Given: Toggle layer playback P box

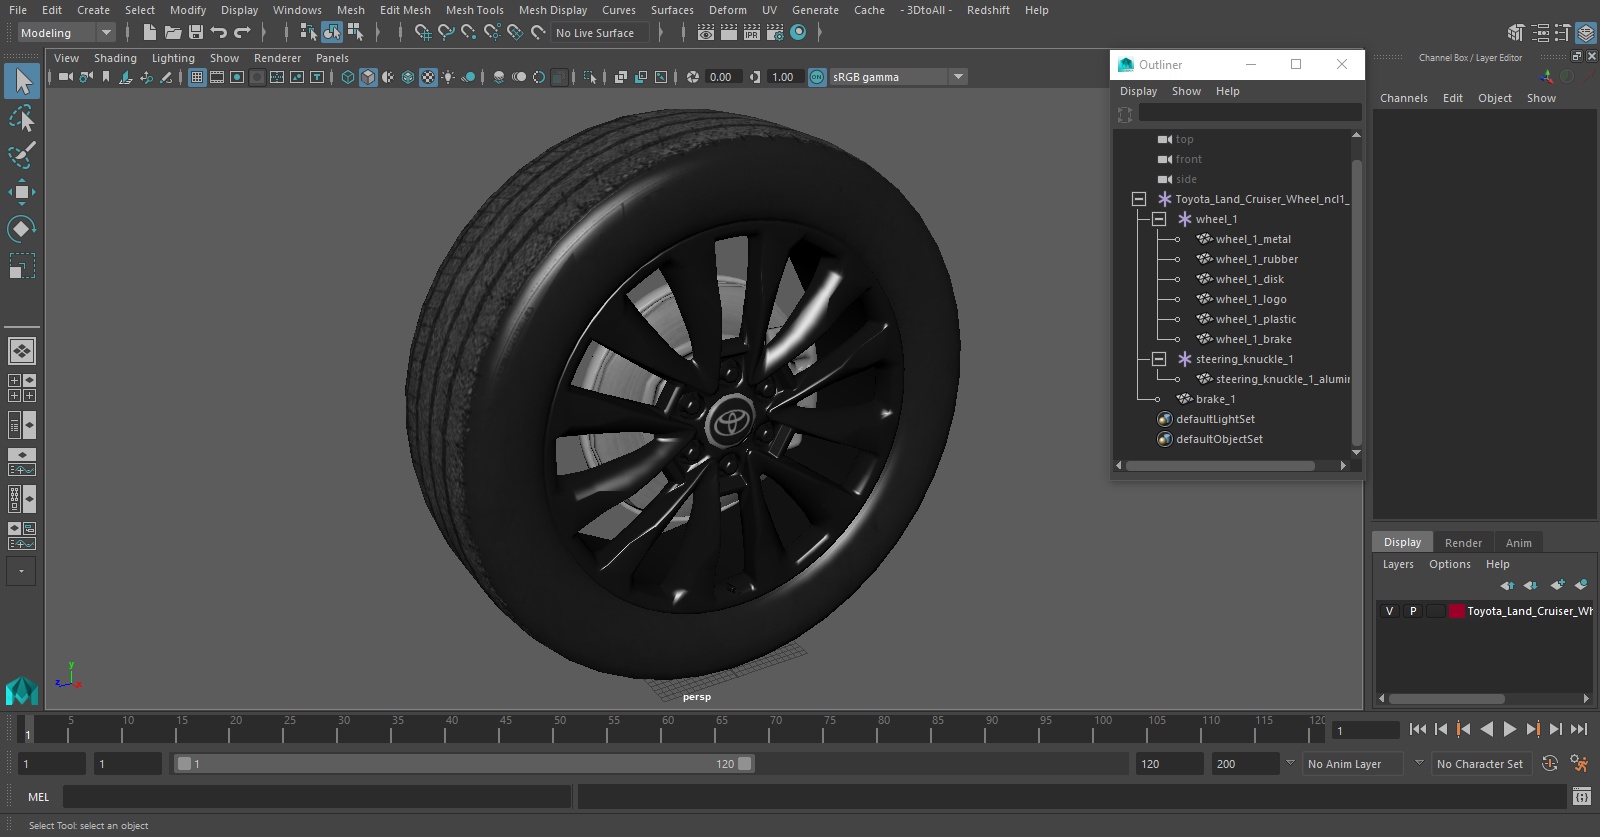Looking at the screenshot, I should pyautogui.click(x=1413, y=611).
